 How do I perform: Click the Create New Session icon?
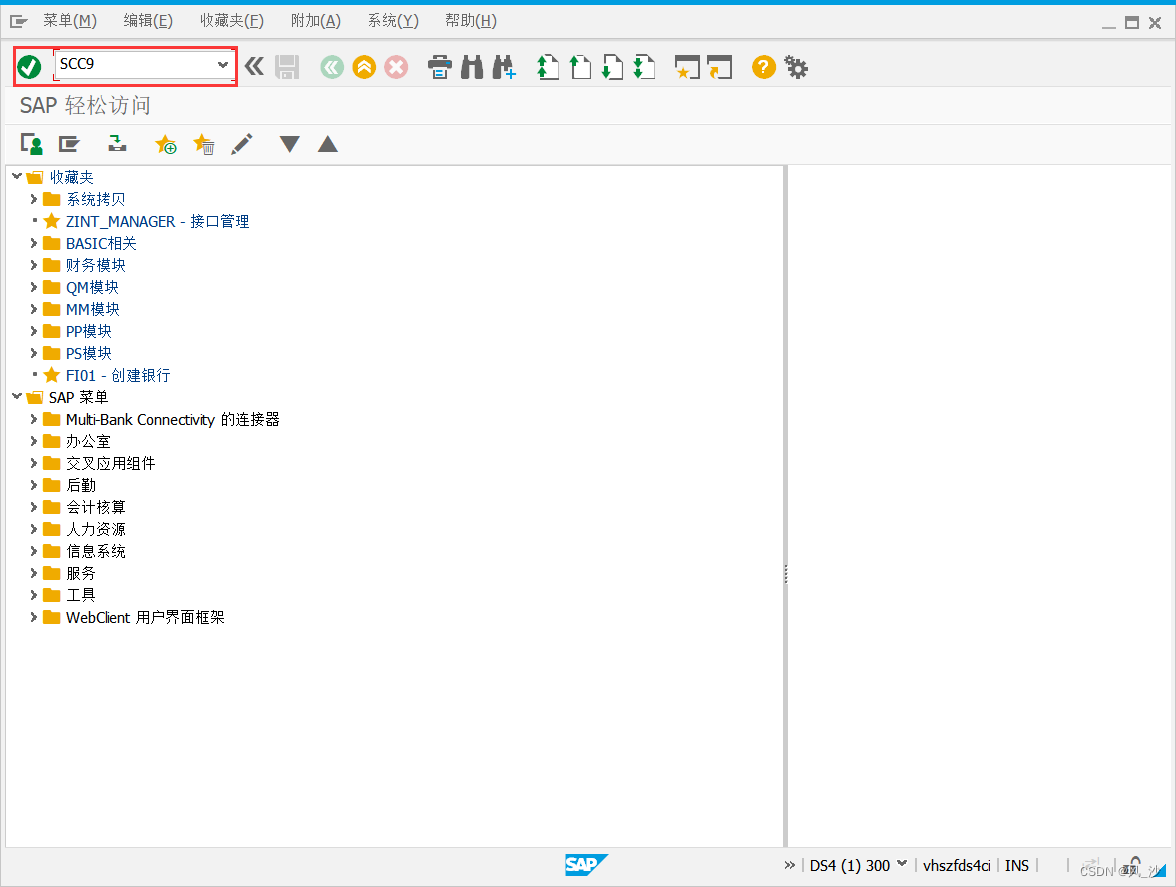pyautogui.click(x=687, y=67)
